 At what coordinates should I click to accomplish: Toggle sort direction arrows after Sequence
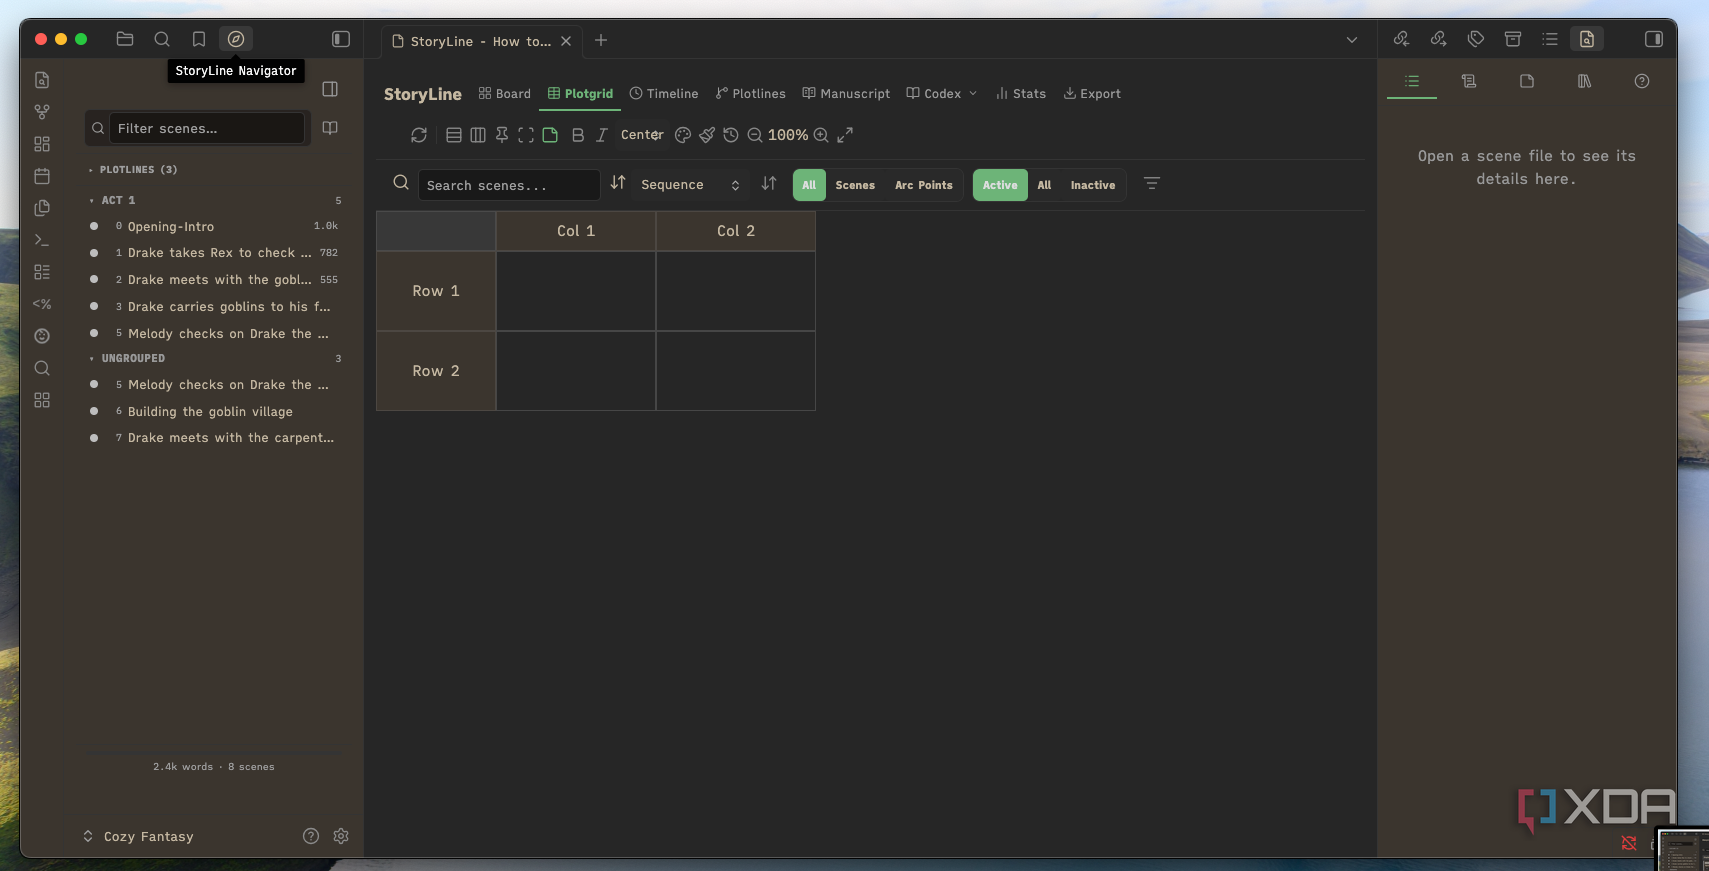[769, 184]
